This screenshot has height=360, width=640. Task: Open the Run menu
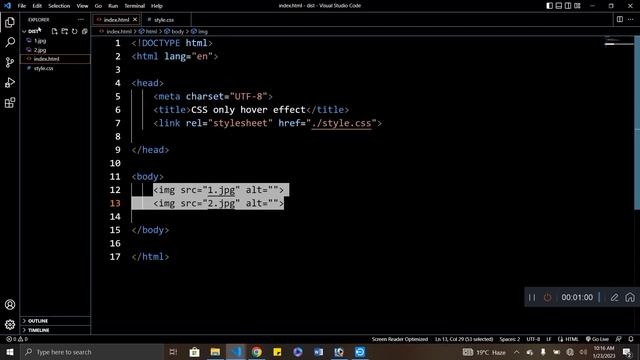pos(113,6)
